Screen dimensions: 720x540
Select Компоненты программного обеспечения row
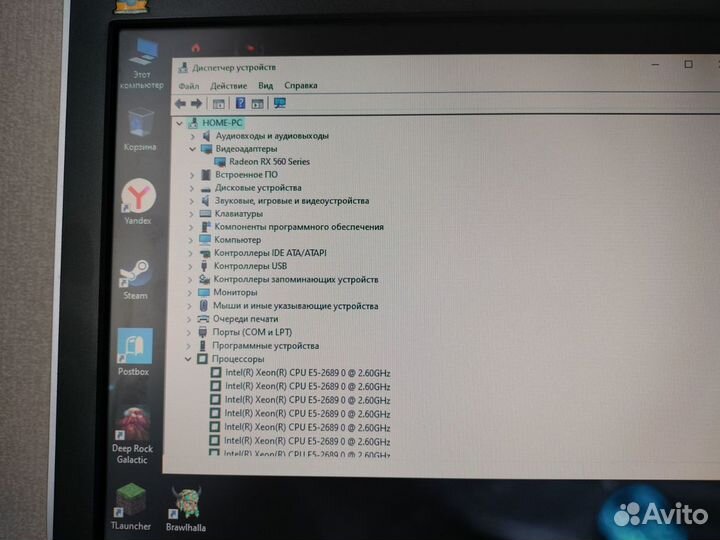click(x=299, y=227)
